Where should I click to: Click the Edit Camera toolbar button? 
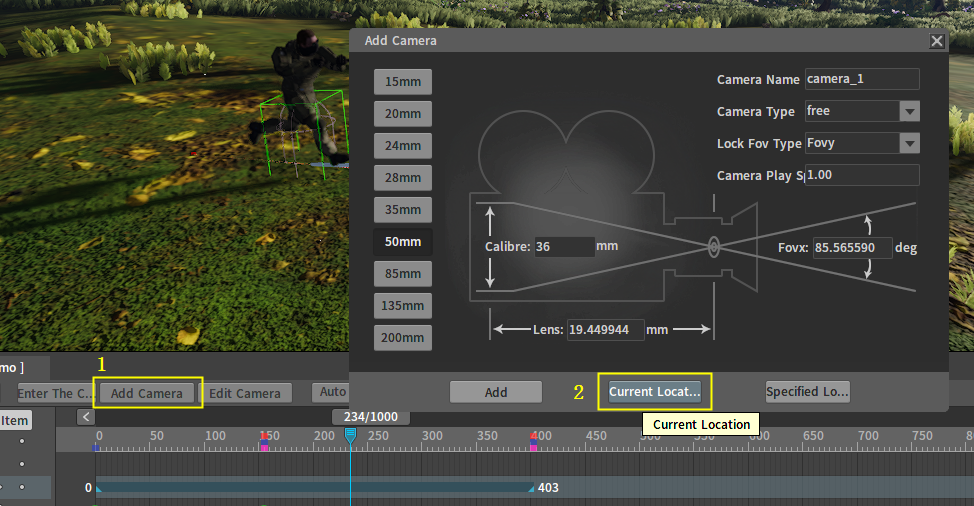coord(247,393)
